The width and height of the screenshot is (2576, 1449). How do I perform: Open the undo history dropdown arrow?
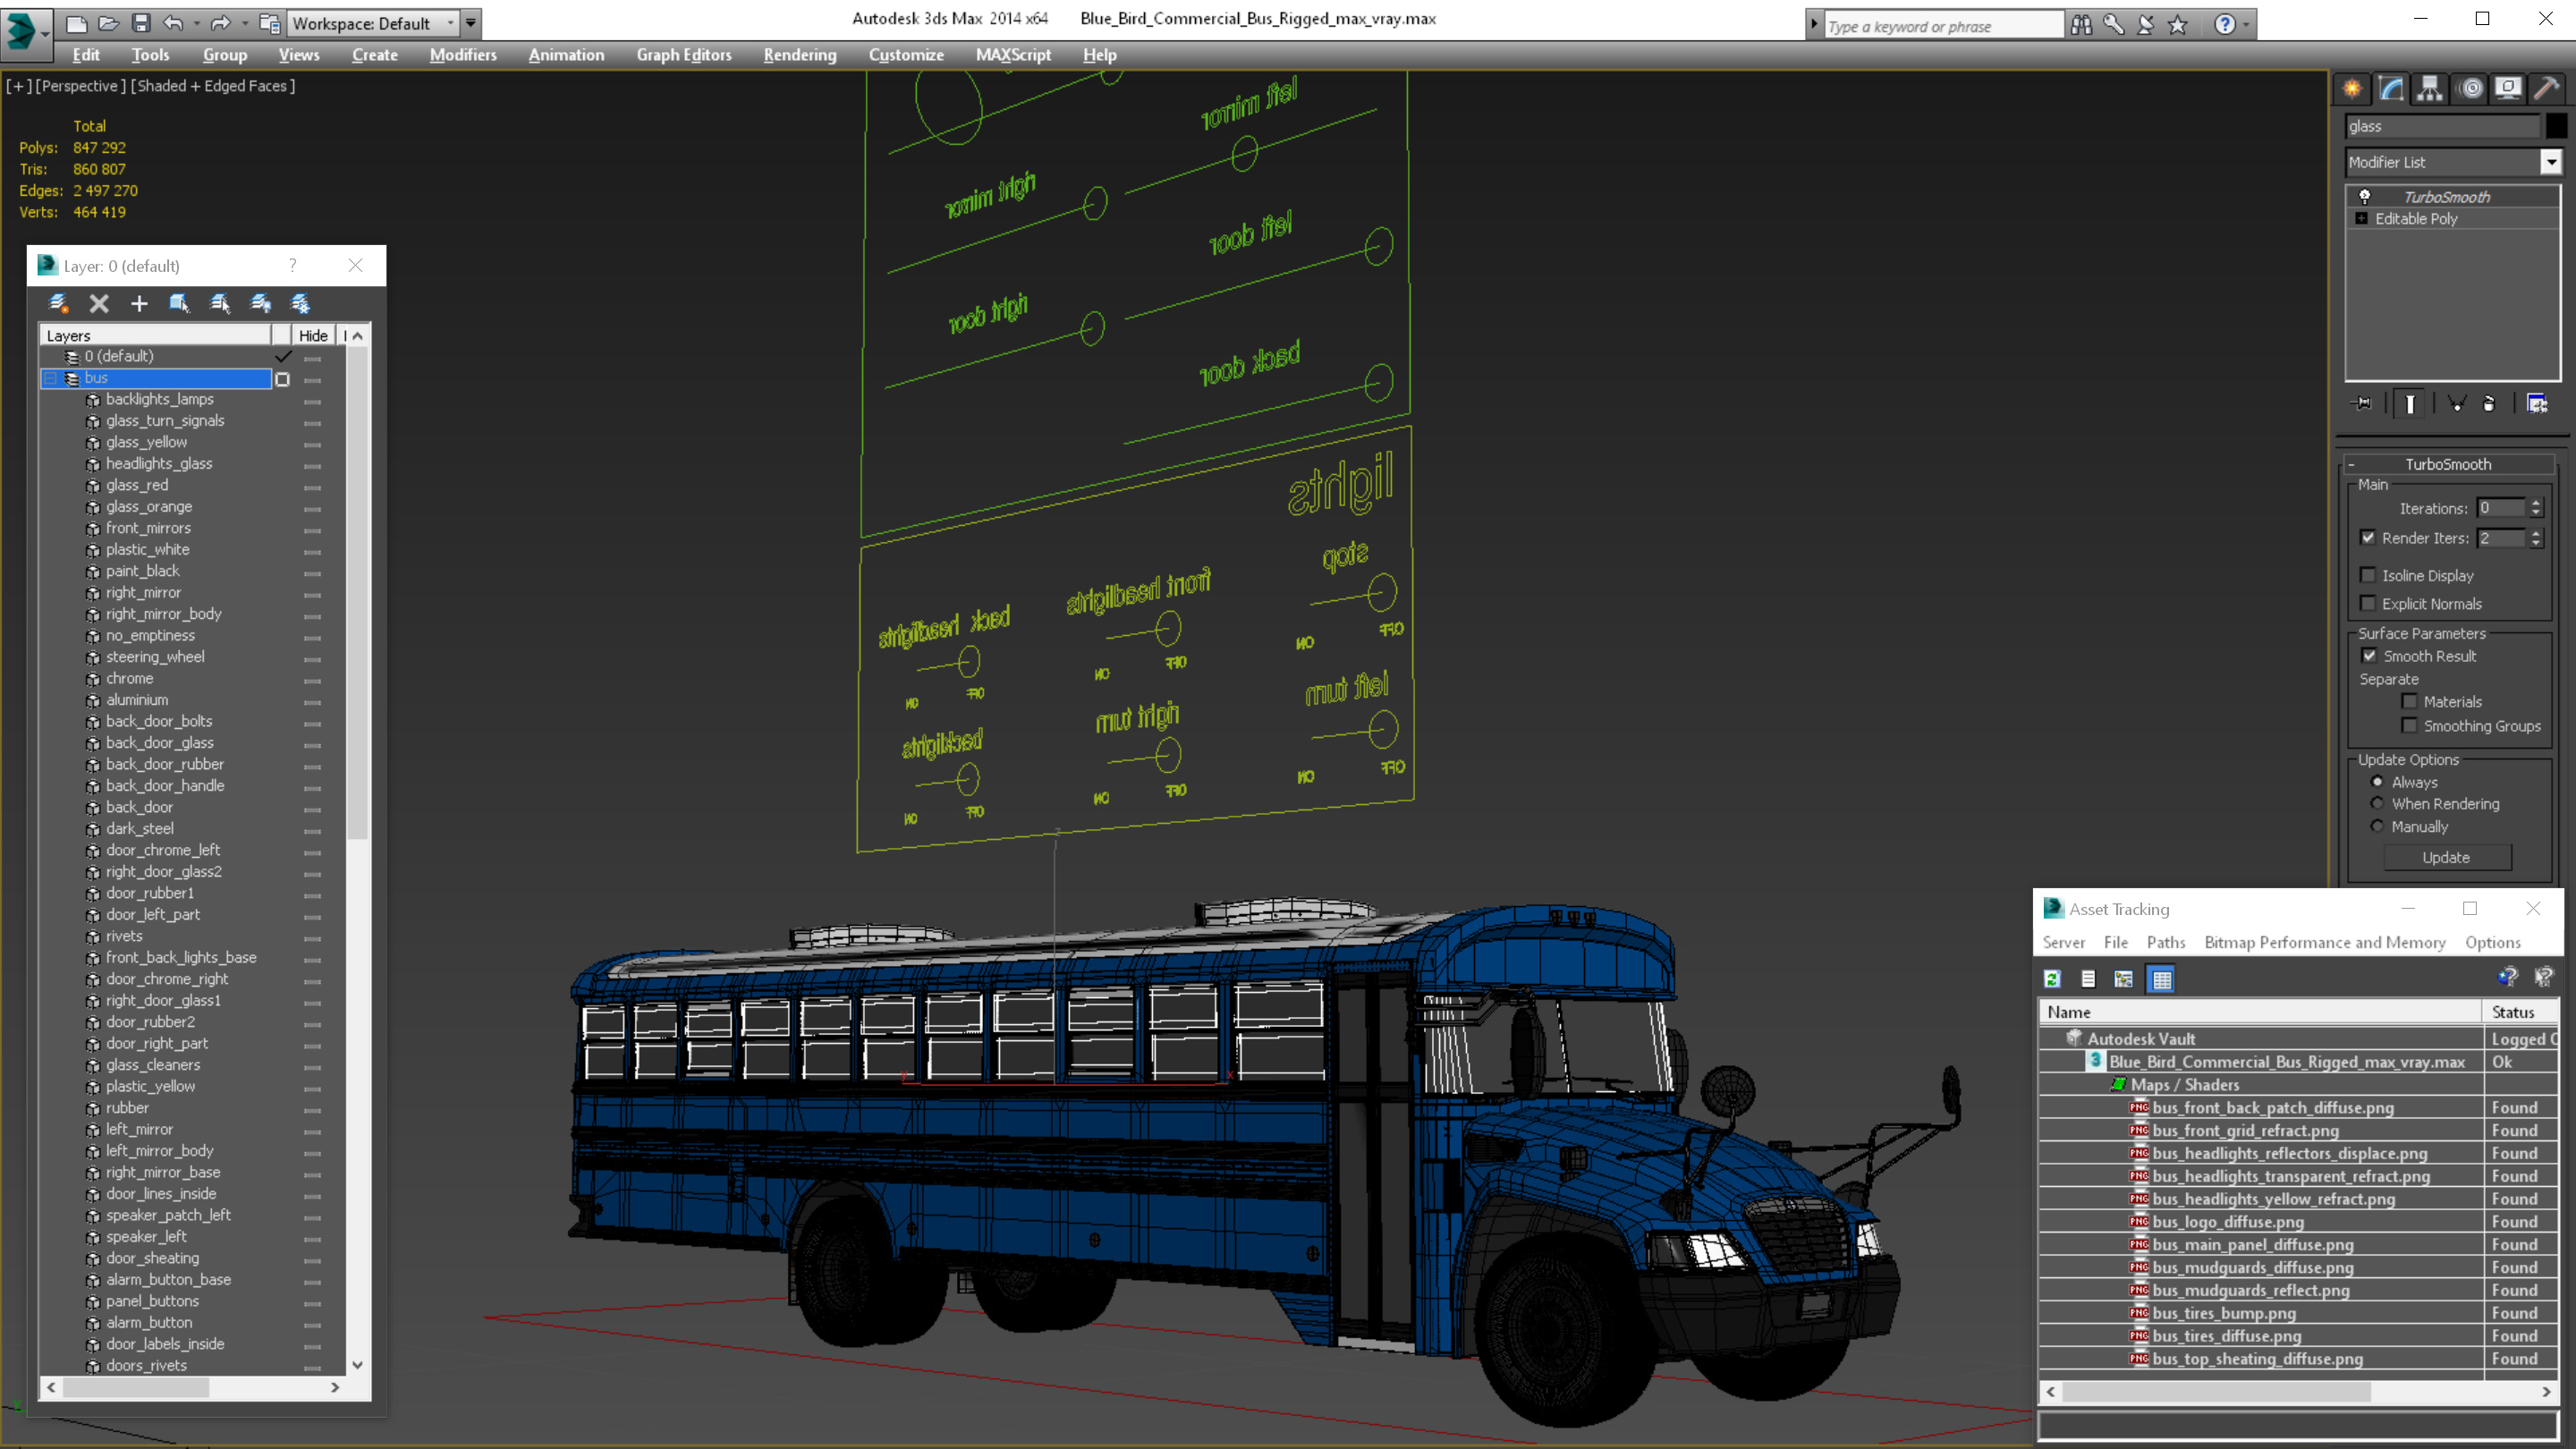coord(196,23)
